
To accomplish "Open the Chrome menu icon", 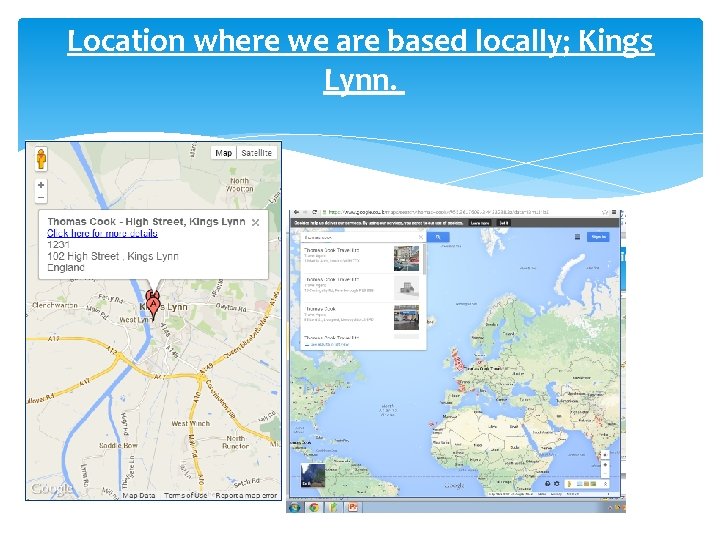I will [614, 212].
